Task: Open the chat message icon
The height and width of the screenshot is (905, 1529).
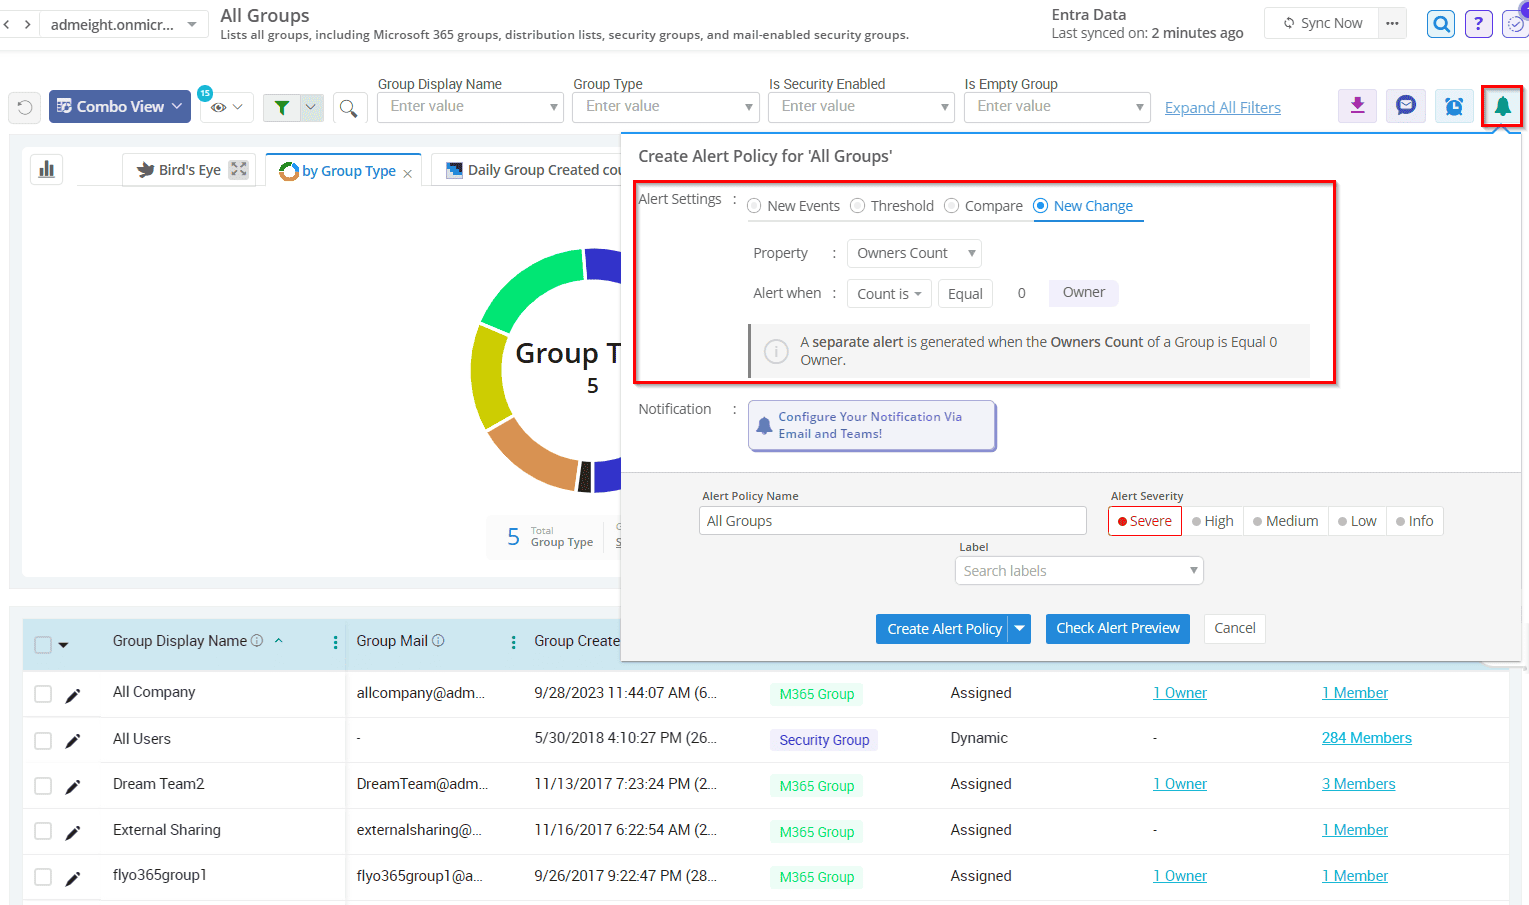Action: tap(1405, 106)
